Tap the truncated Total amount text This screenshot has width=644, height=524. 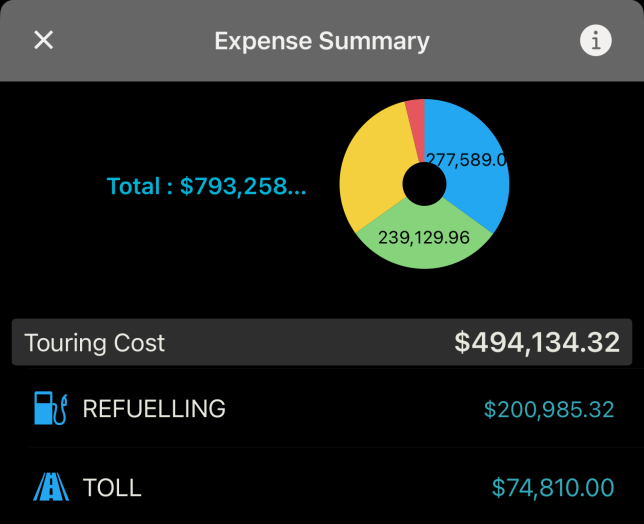click(206, 186)
